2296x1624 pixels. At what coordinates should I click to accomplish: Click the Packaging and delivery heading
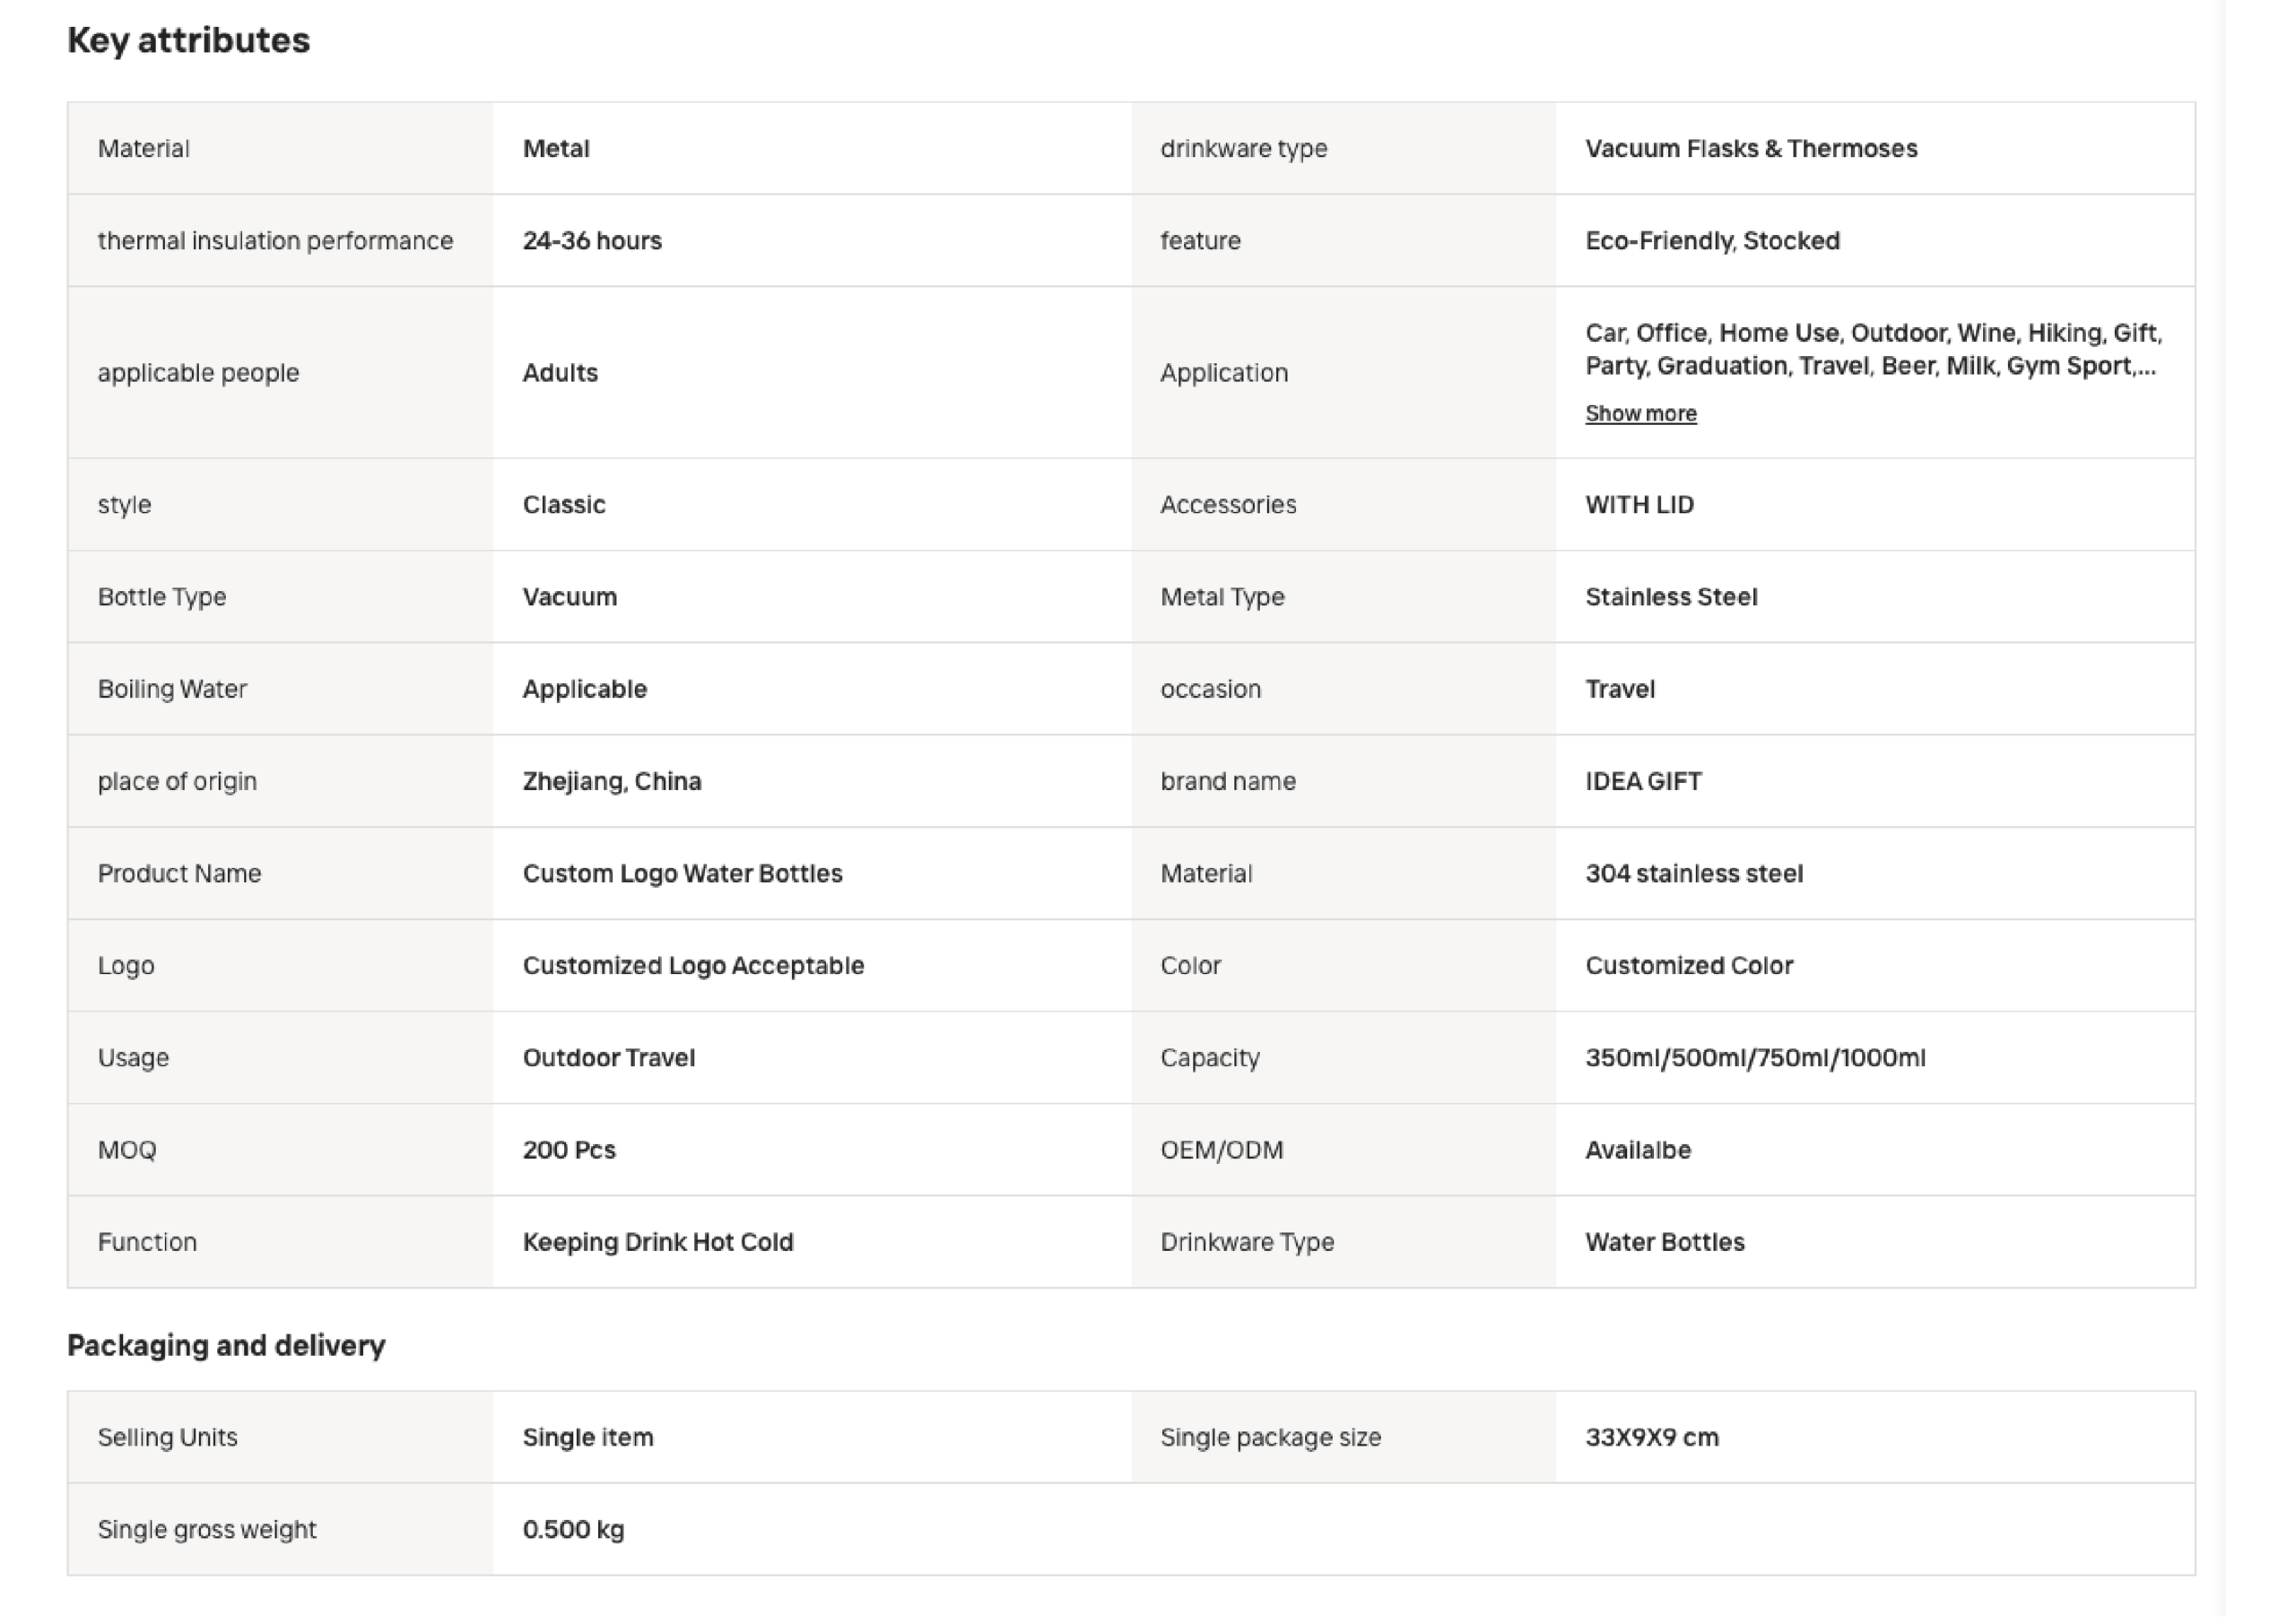[226, 1345]
